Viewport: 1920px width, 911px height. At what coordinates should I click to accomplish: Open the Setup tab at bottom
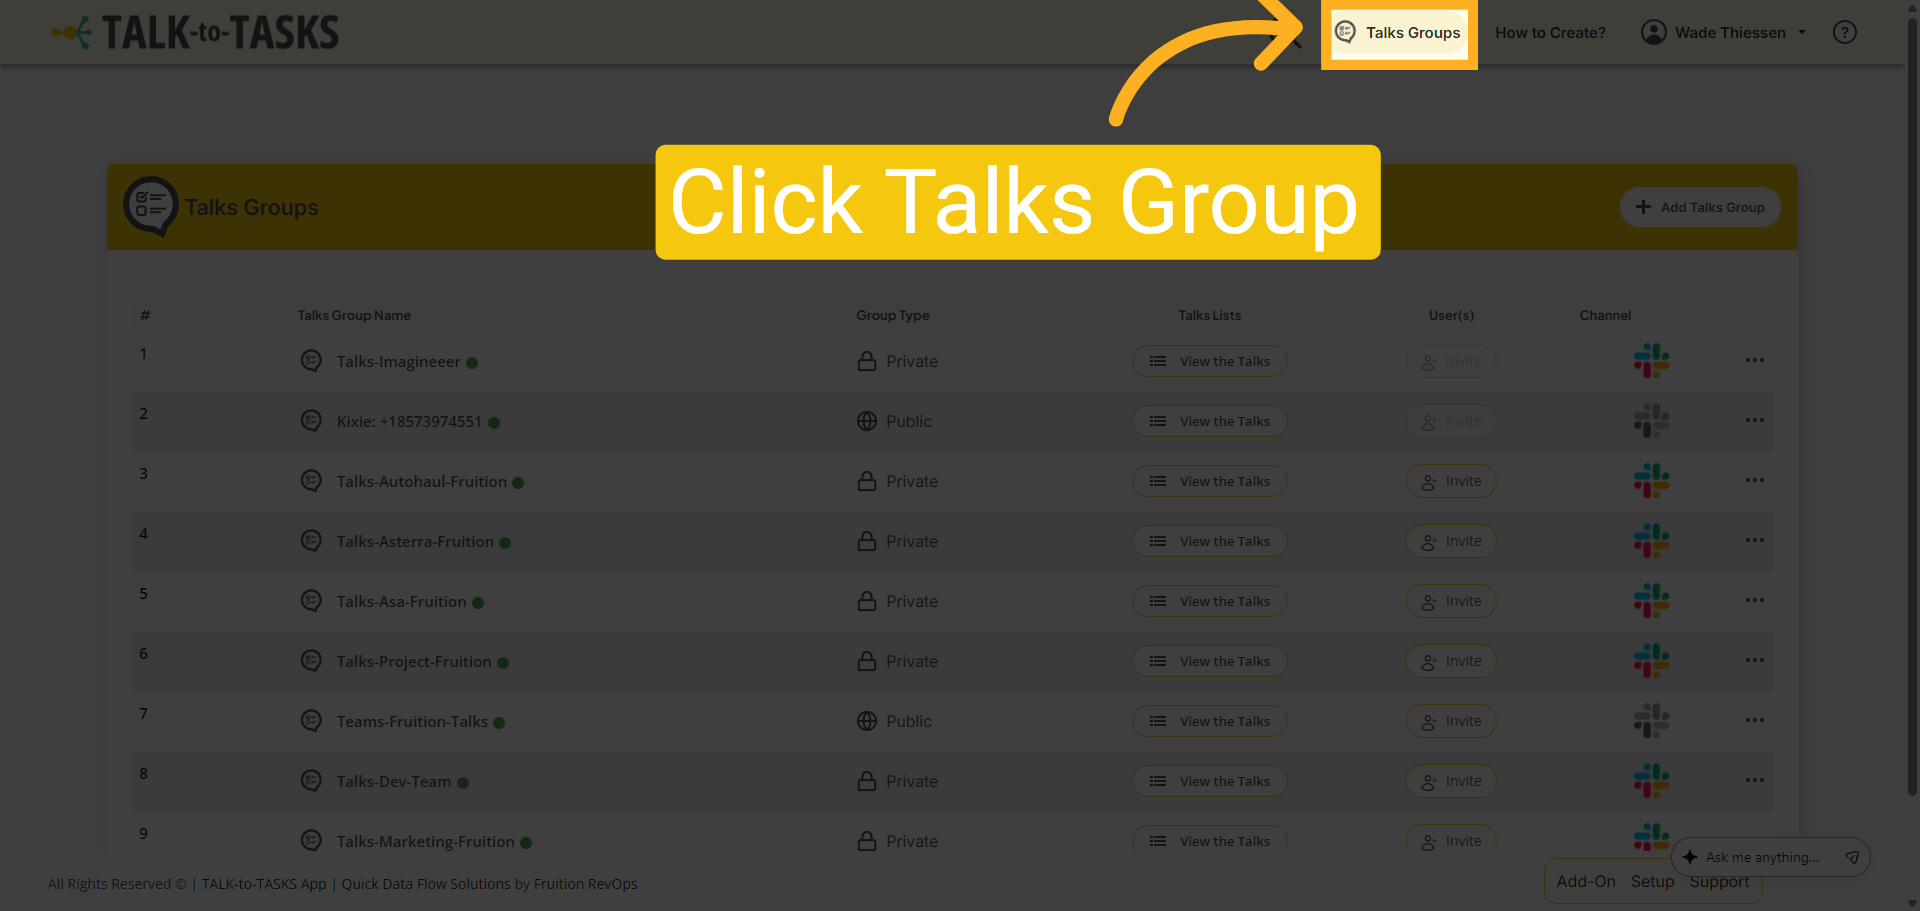pos(1652,881)
